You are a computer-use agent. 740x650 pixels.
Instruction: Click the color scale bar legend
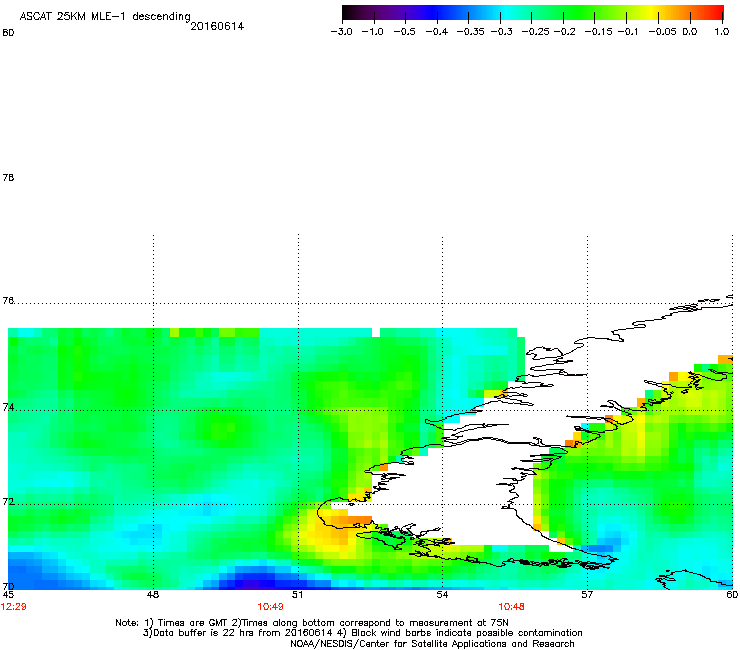point(533,13)
